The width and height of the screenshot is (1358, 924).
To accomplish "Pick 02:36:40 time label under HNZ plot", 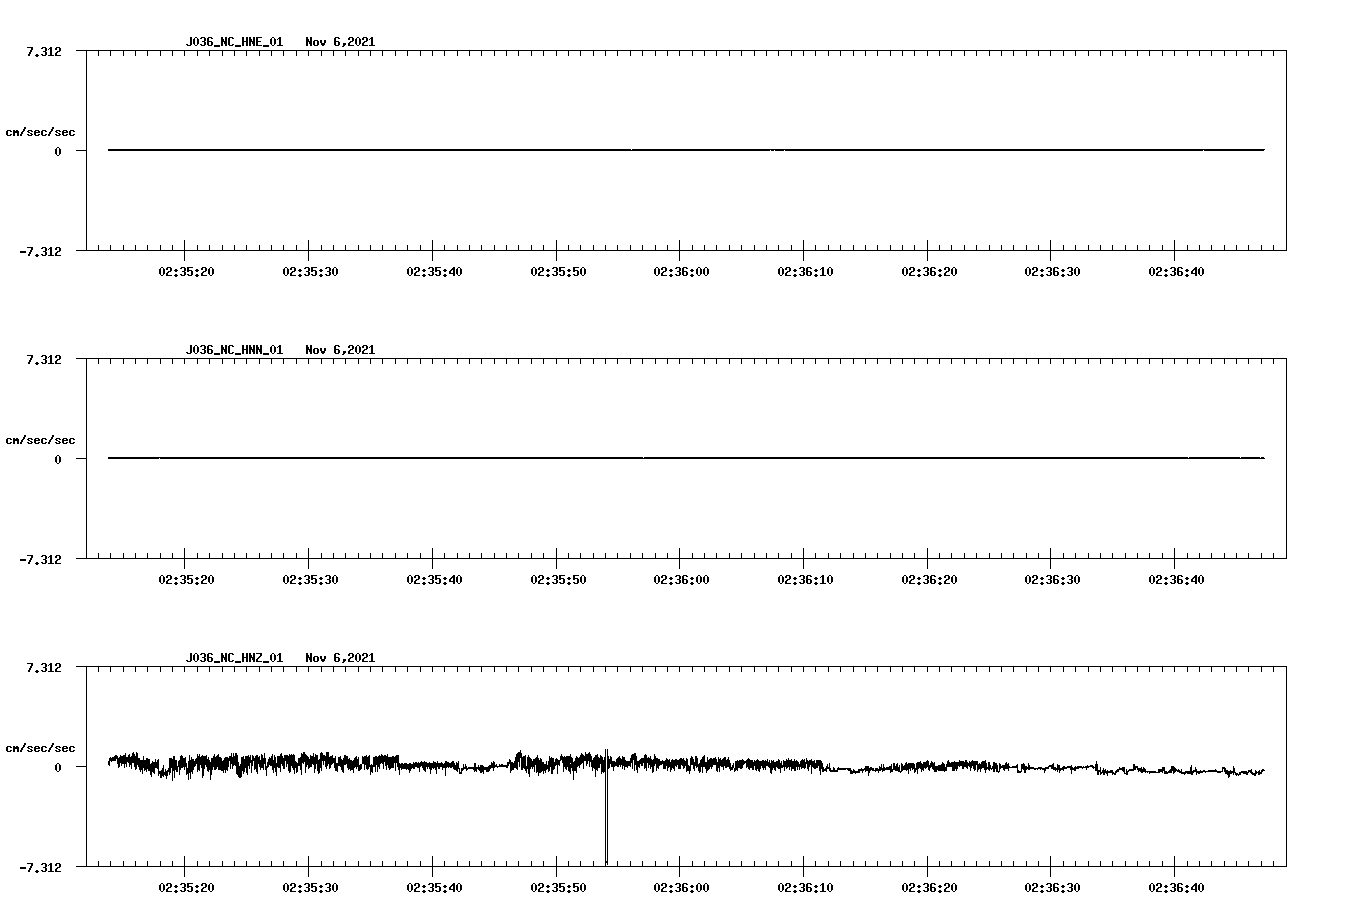I will tap(1176, 887).
